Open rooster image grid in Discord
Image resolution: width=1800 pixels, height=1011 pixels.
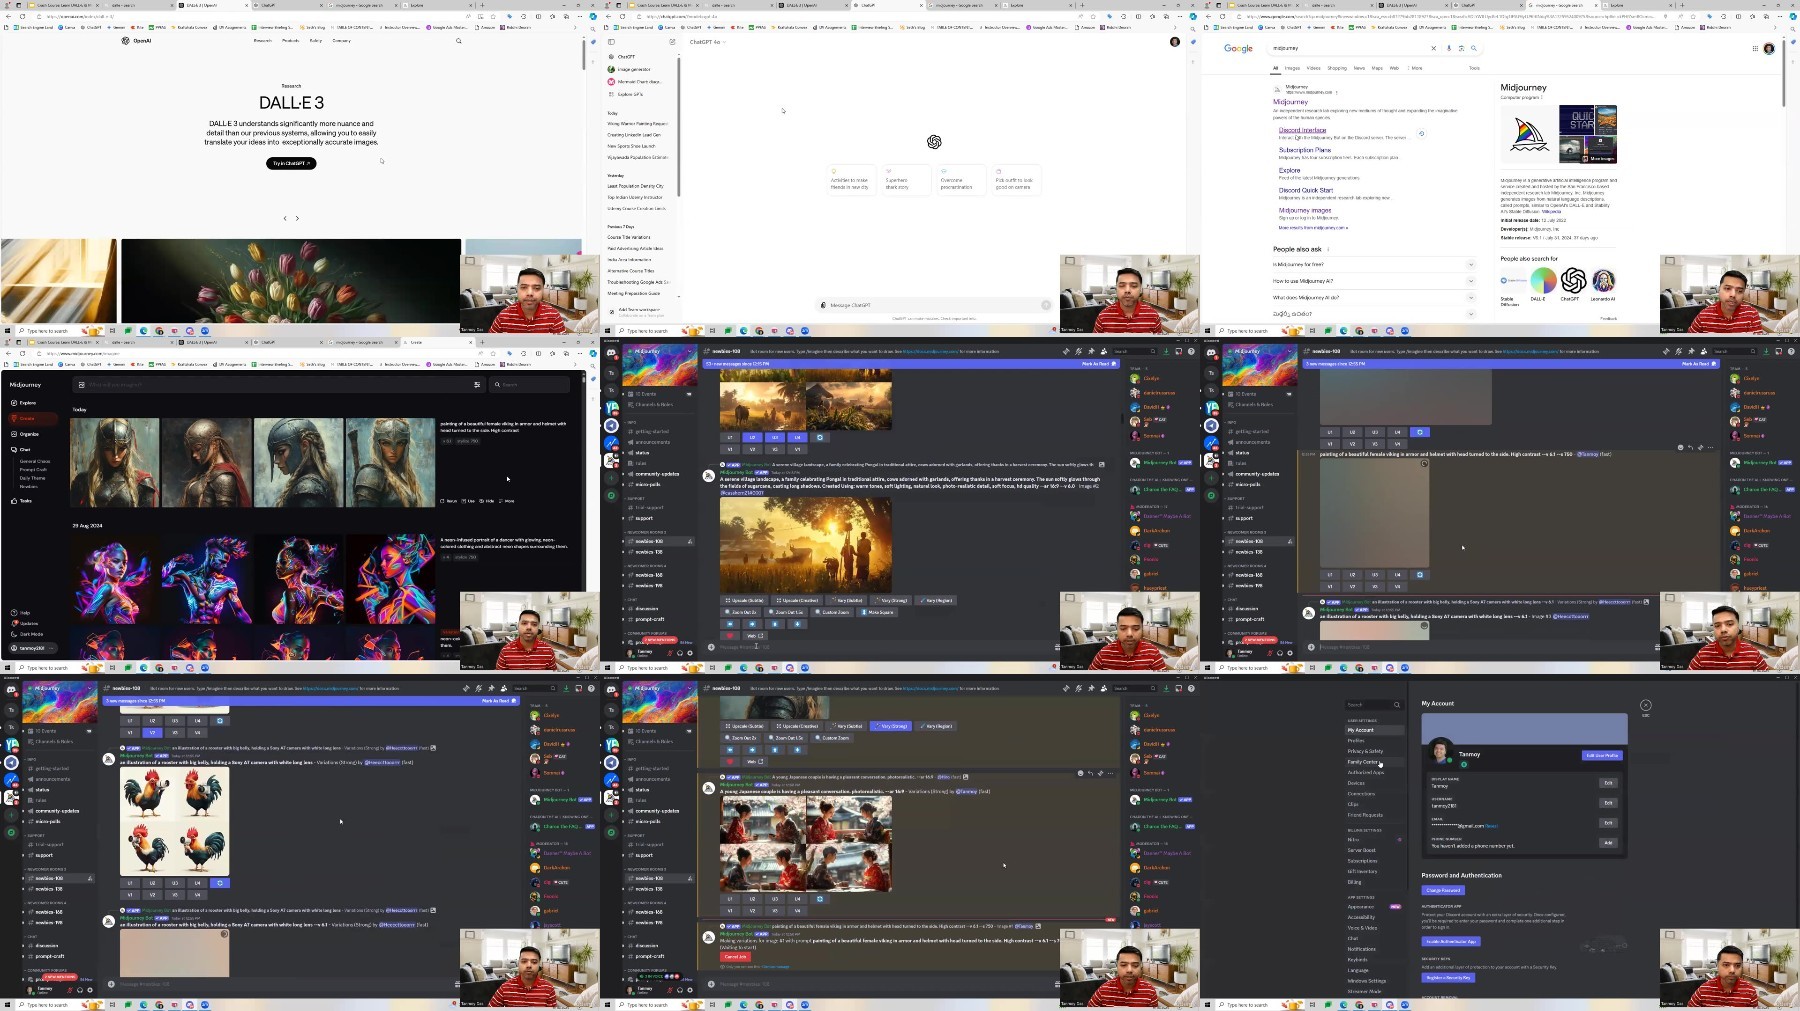tap(174, 822)
